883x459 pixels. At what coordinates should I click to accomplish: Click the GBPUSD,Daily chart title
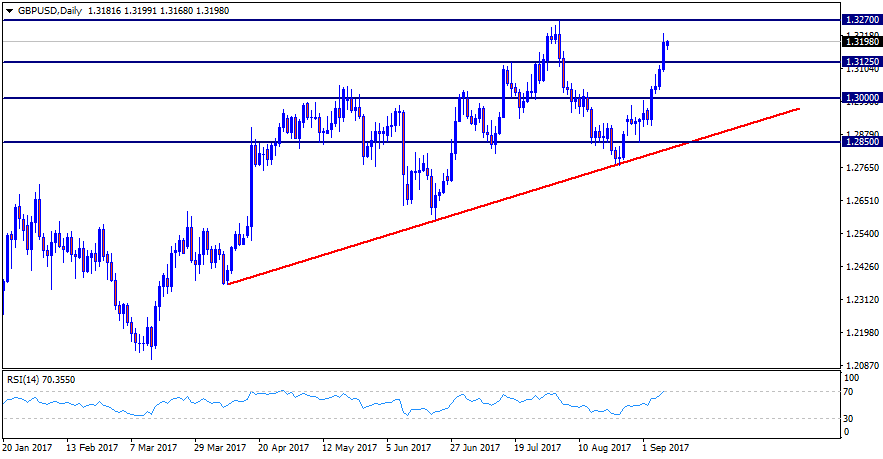(52, 9)
